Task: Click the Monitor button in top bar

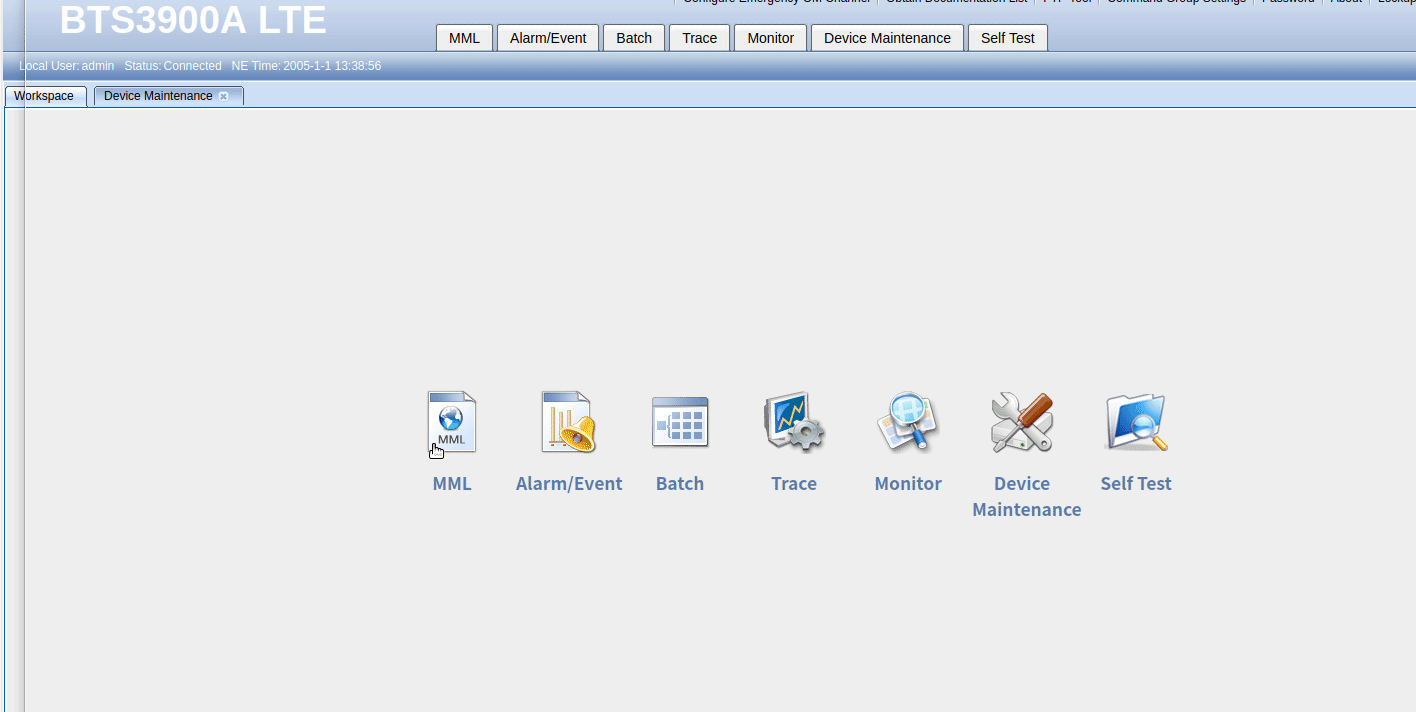Action: pos(771,38)
